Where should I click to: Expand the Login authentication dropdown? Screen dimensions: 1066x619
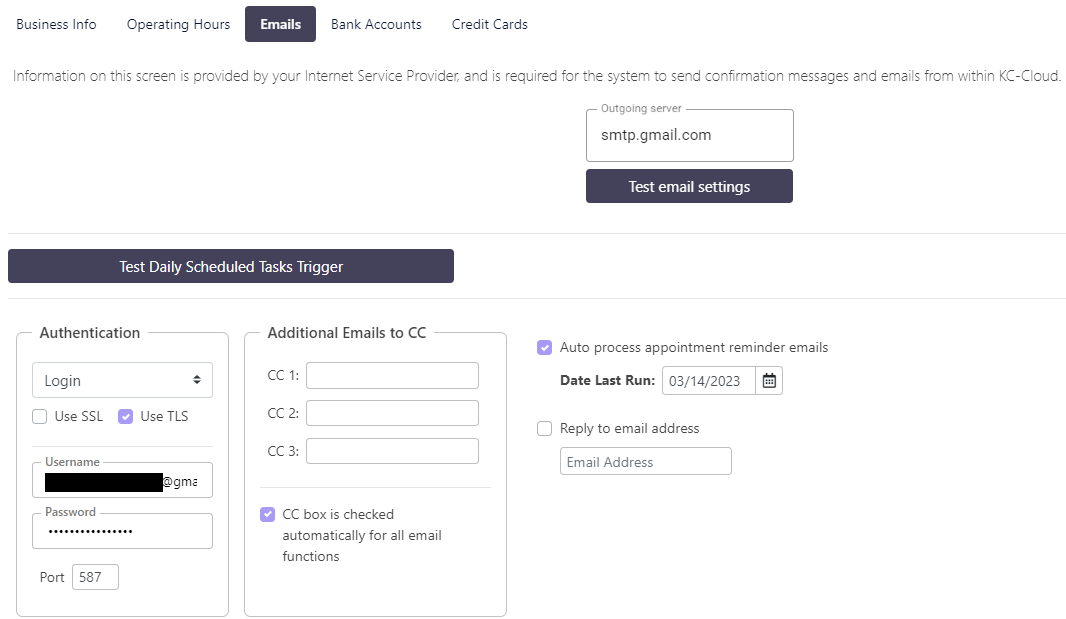point(122,380)
